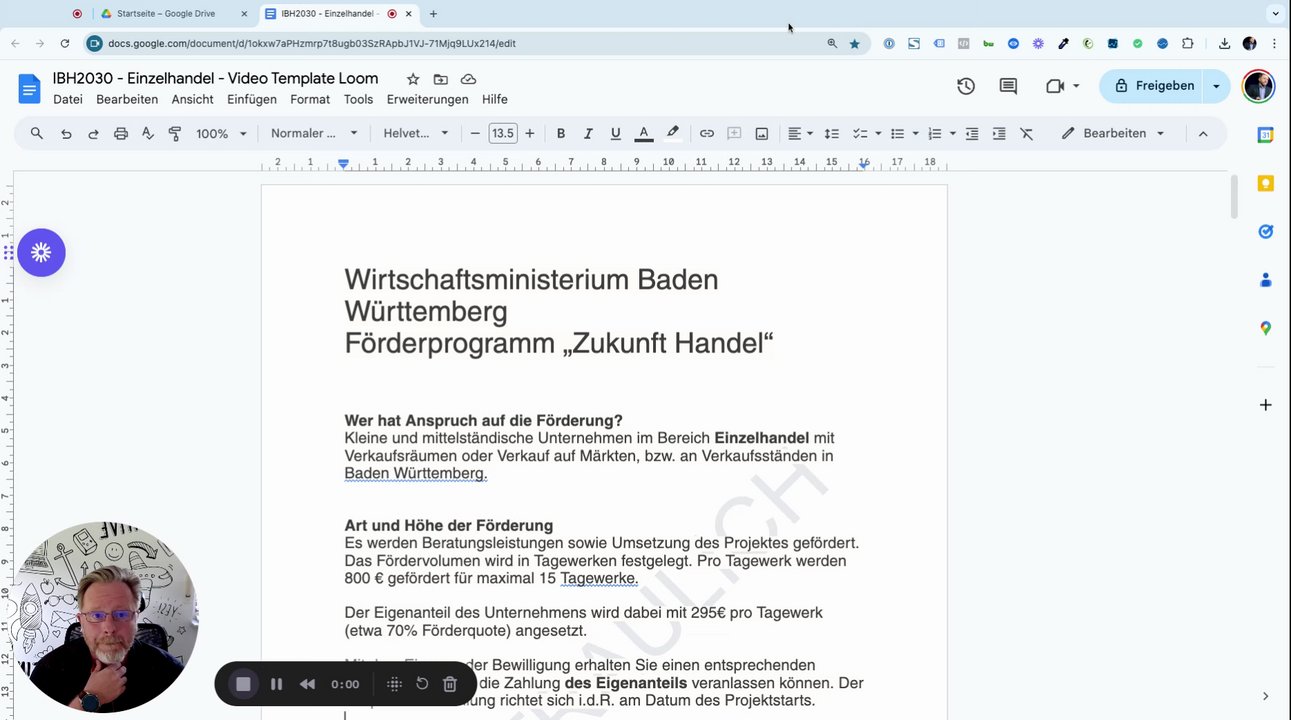
Task: Toggle the bulleted list
Action: 897,133
